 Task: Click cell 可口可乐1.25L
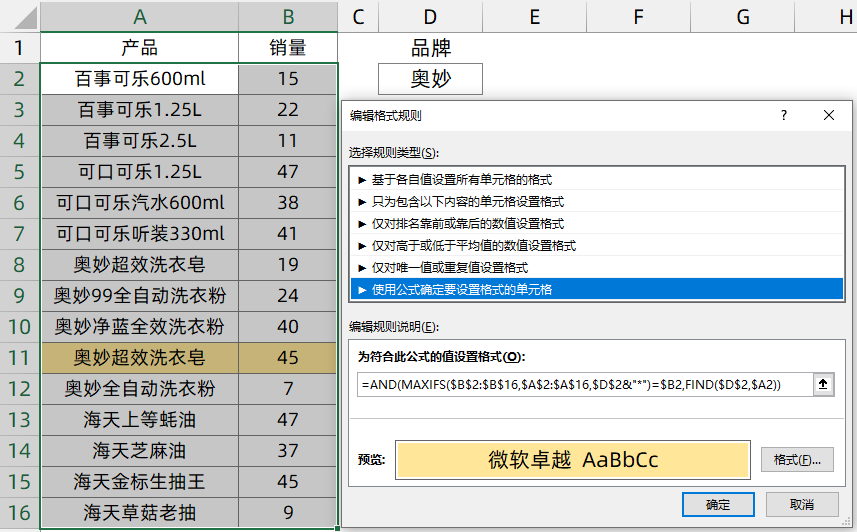(139, 172)
